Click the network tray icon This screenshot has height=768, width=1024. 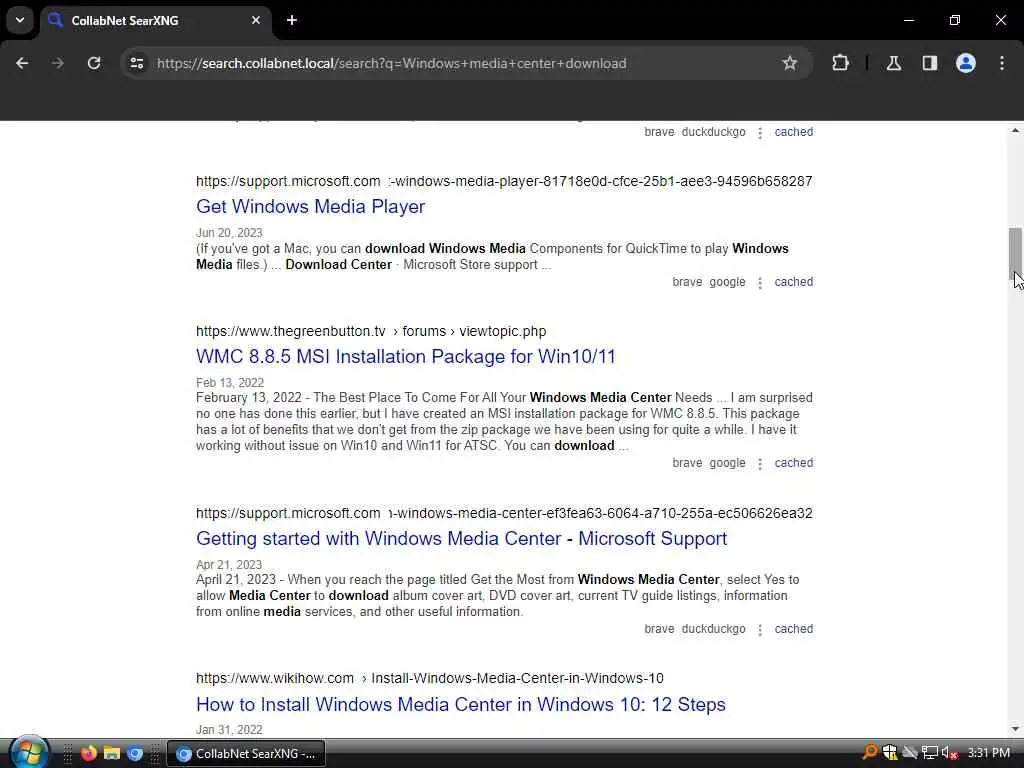(930, 752)
